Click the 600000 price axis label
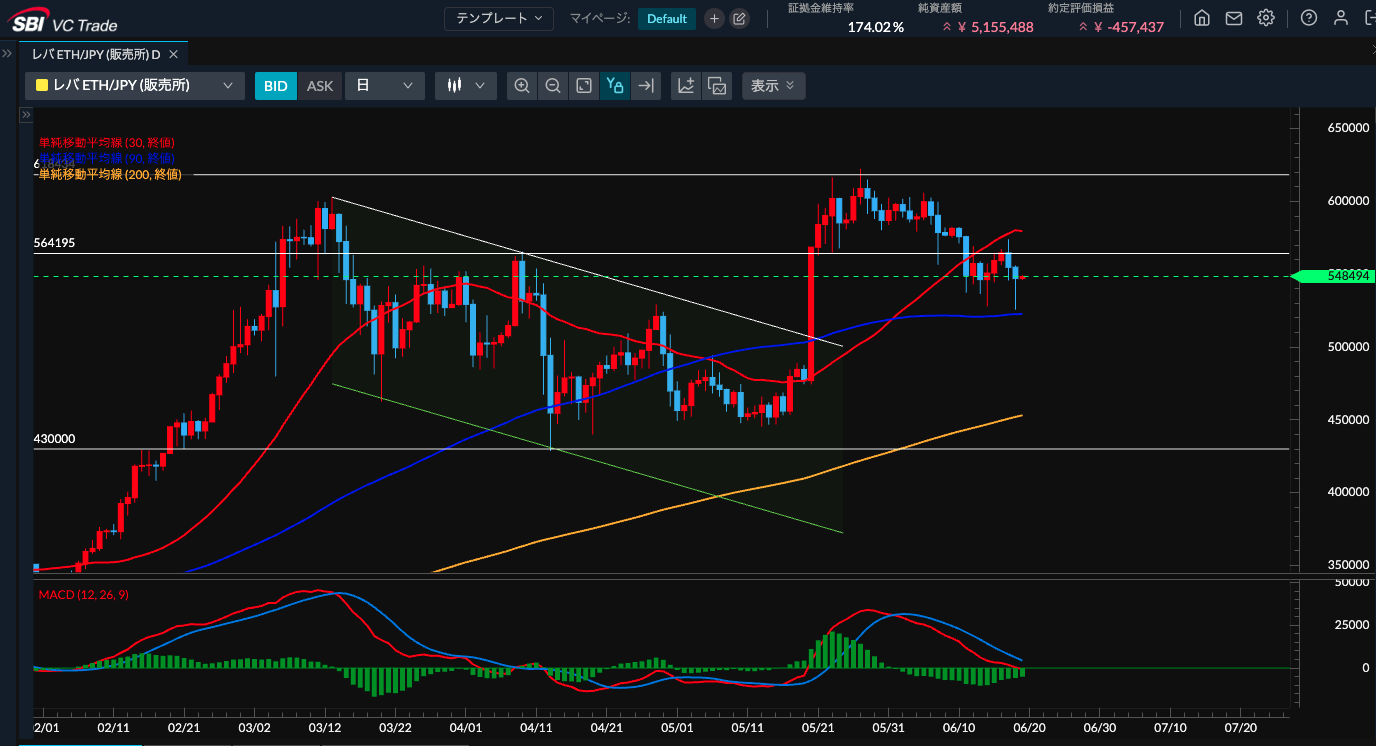1376x746 pixels. [x=1348, y=201]
